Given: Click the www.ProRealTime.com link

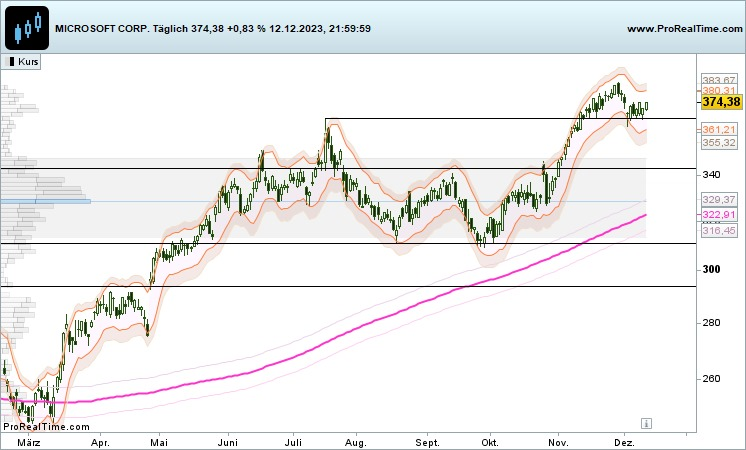Looking at the screenshot, I should [685, 29].
